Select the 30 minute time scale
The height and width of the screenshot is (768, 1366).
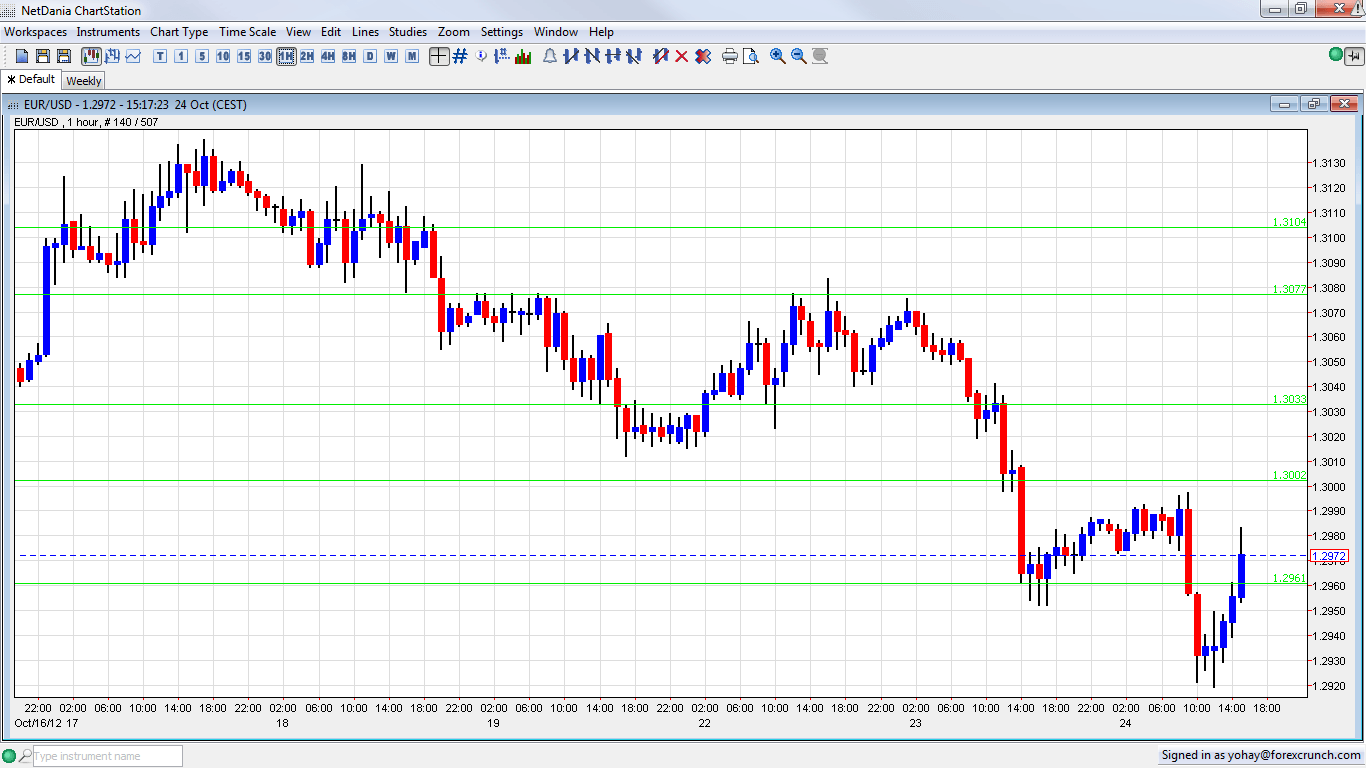(265, 56)
